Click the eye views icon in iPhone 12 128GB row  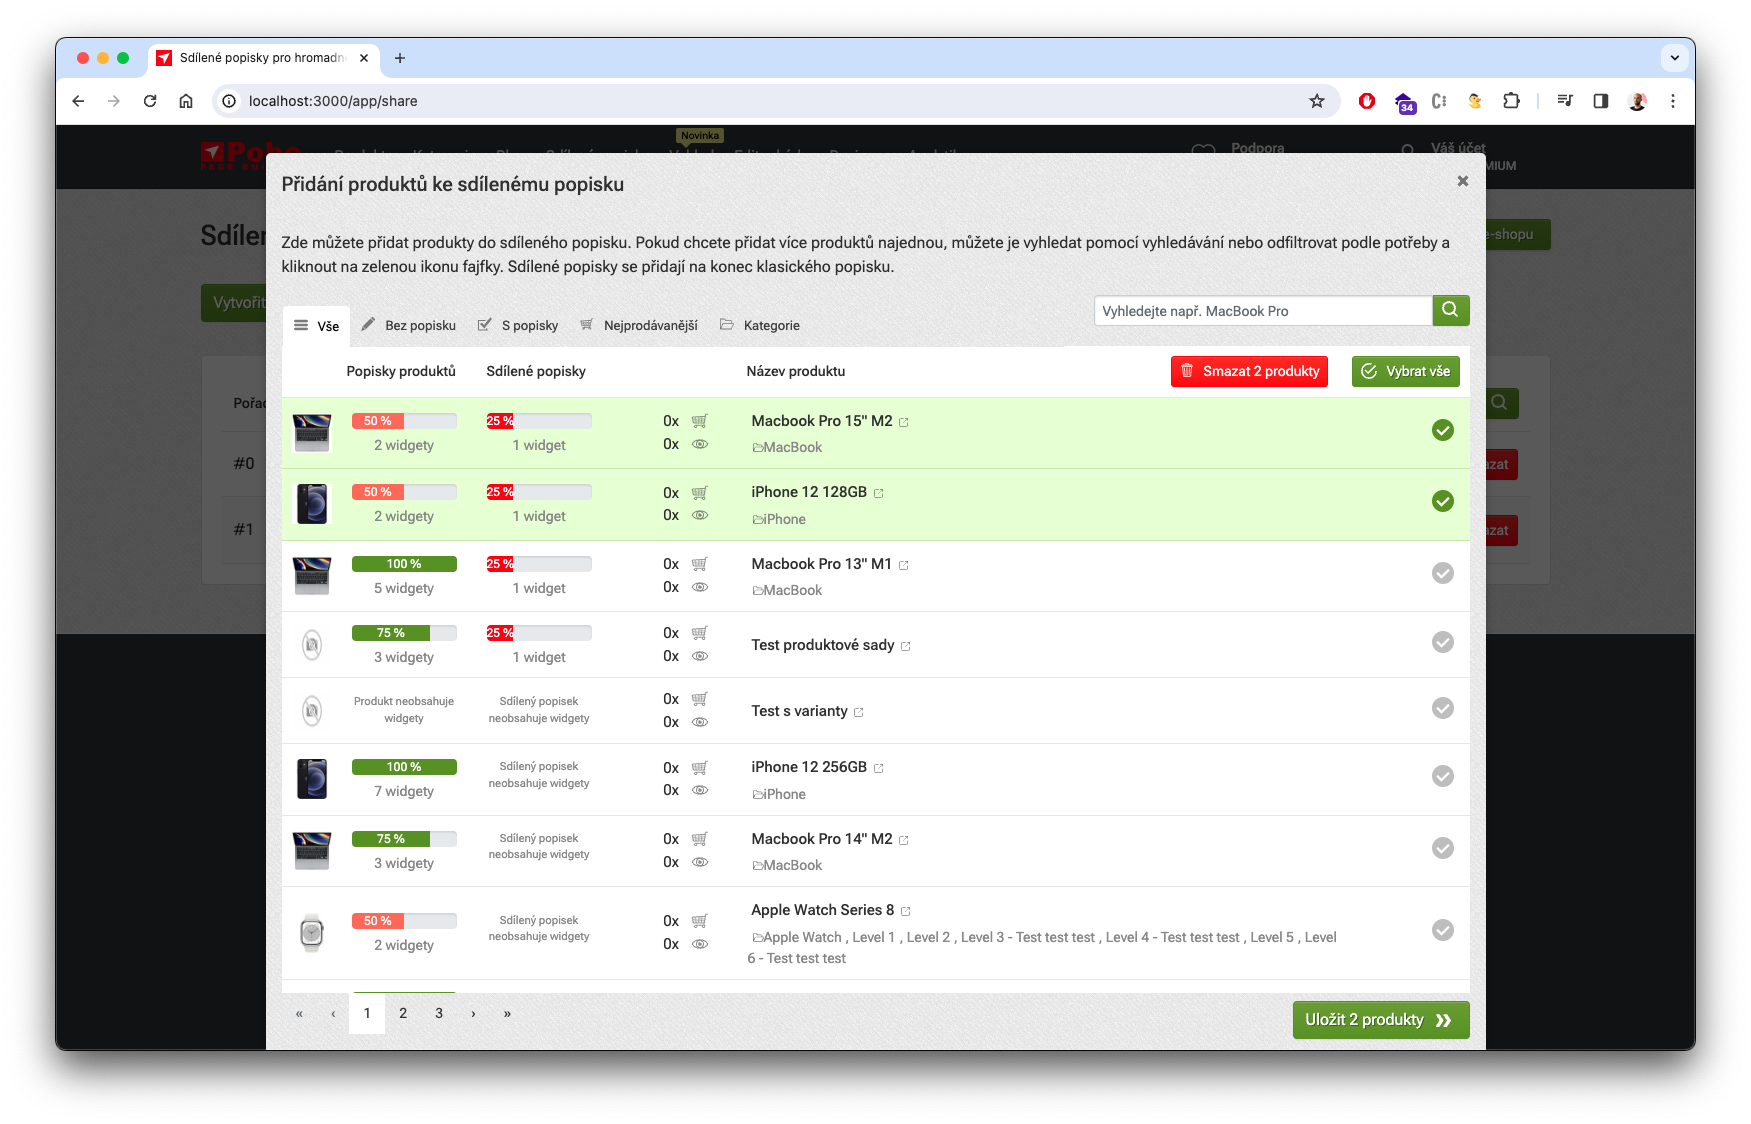click(x=700, y=515)
